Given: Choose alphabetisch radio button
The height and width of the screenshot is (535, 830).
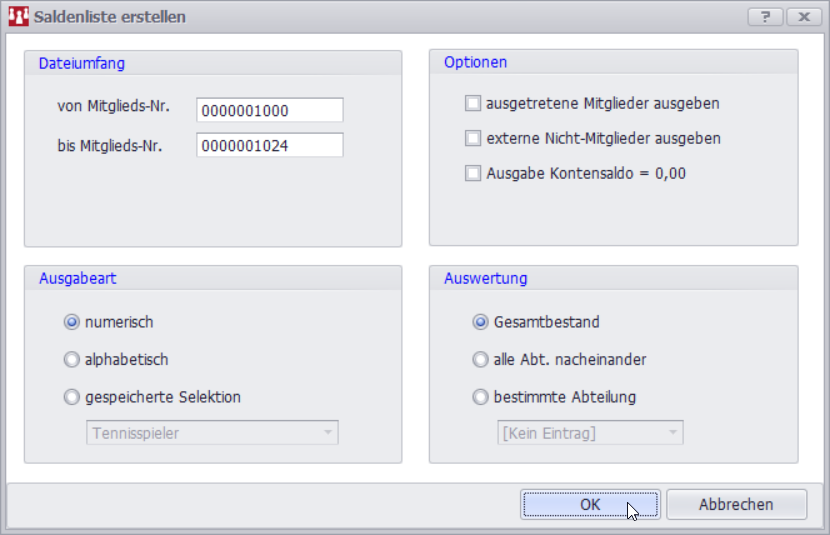Looking at the screenshot, I should point(72,359).
